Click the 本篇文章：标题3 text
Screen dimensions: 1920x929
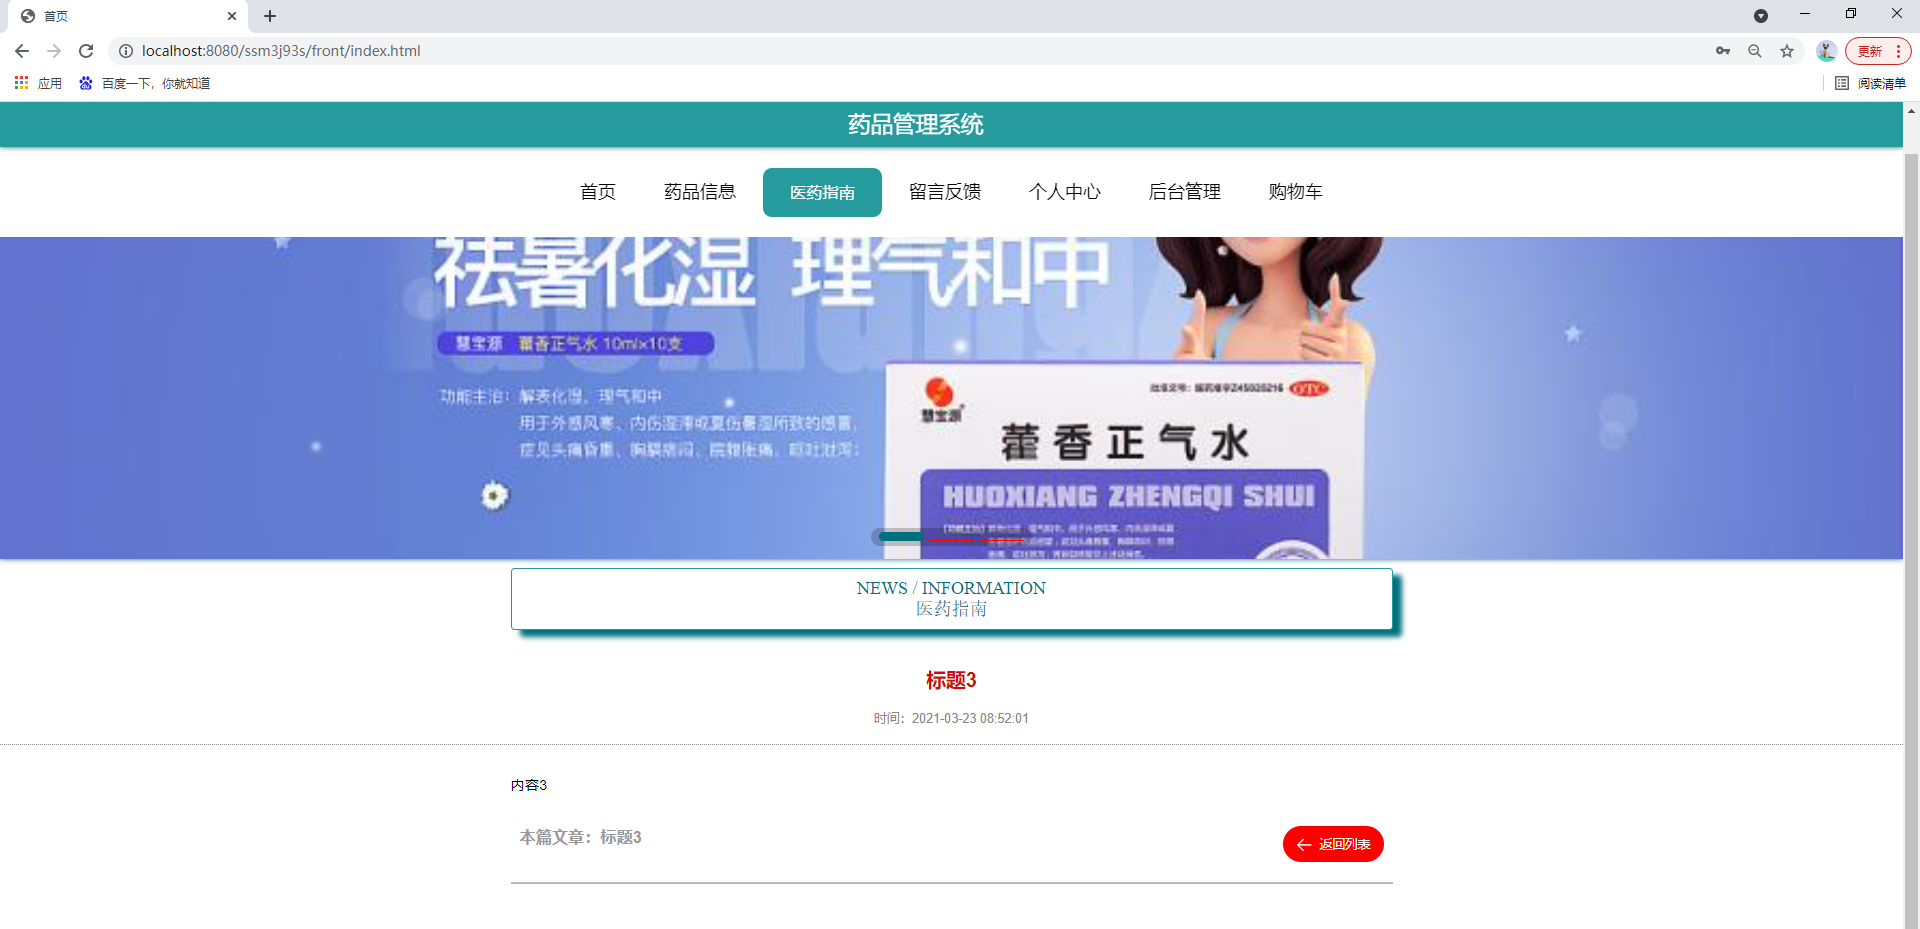[580, 837]
